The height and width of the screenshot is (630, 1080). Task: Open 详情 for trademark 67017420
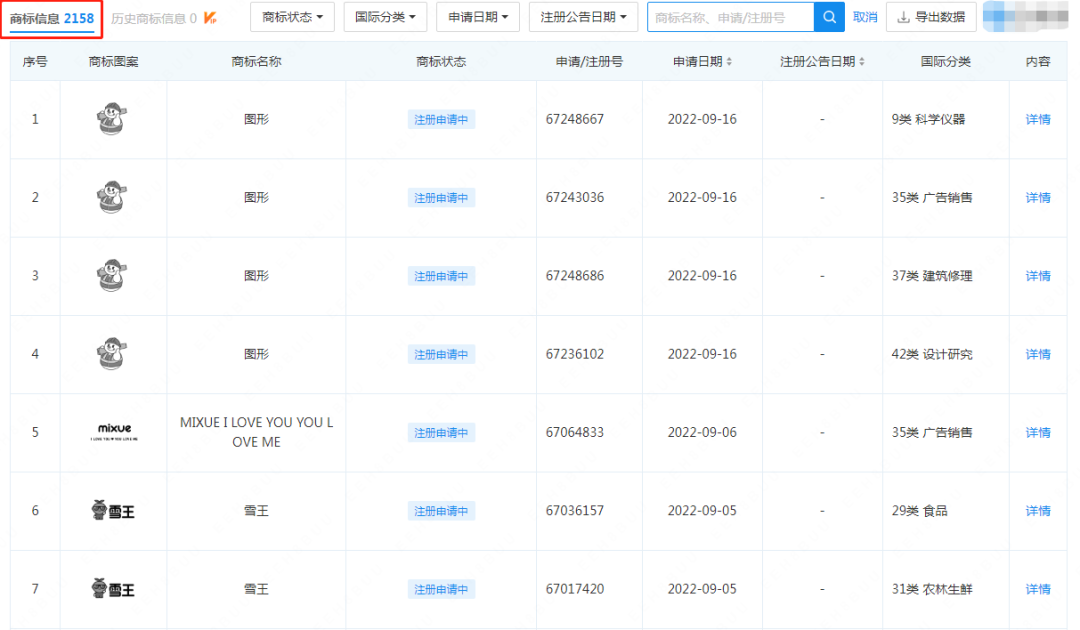(1038, 589)
